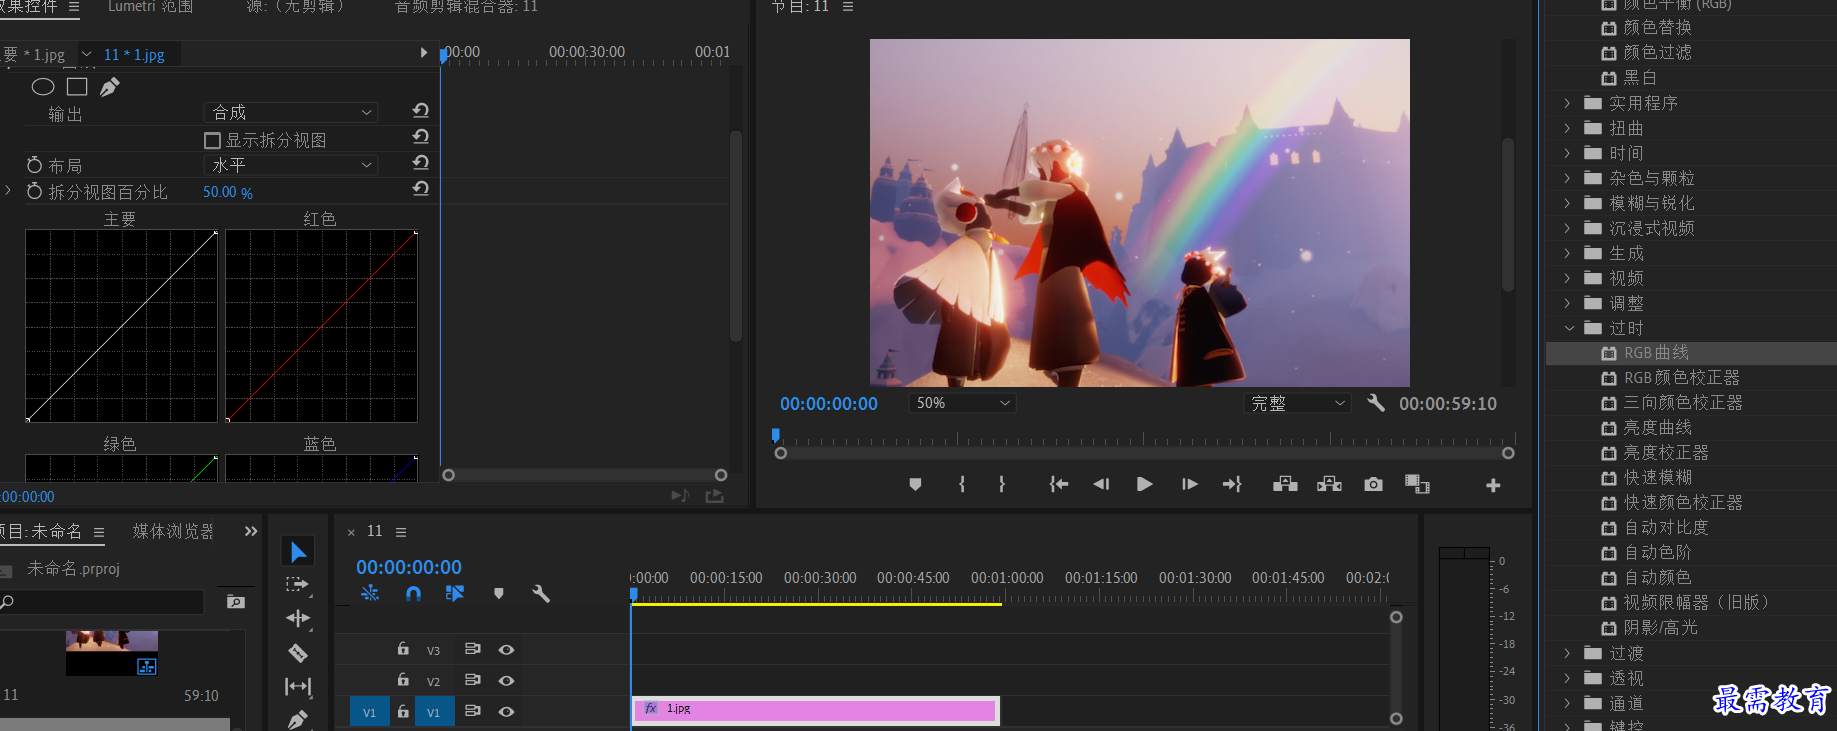
Task: Open program monitor wrench settings
Action: 1376,403
